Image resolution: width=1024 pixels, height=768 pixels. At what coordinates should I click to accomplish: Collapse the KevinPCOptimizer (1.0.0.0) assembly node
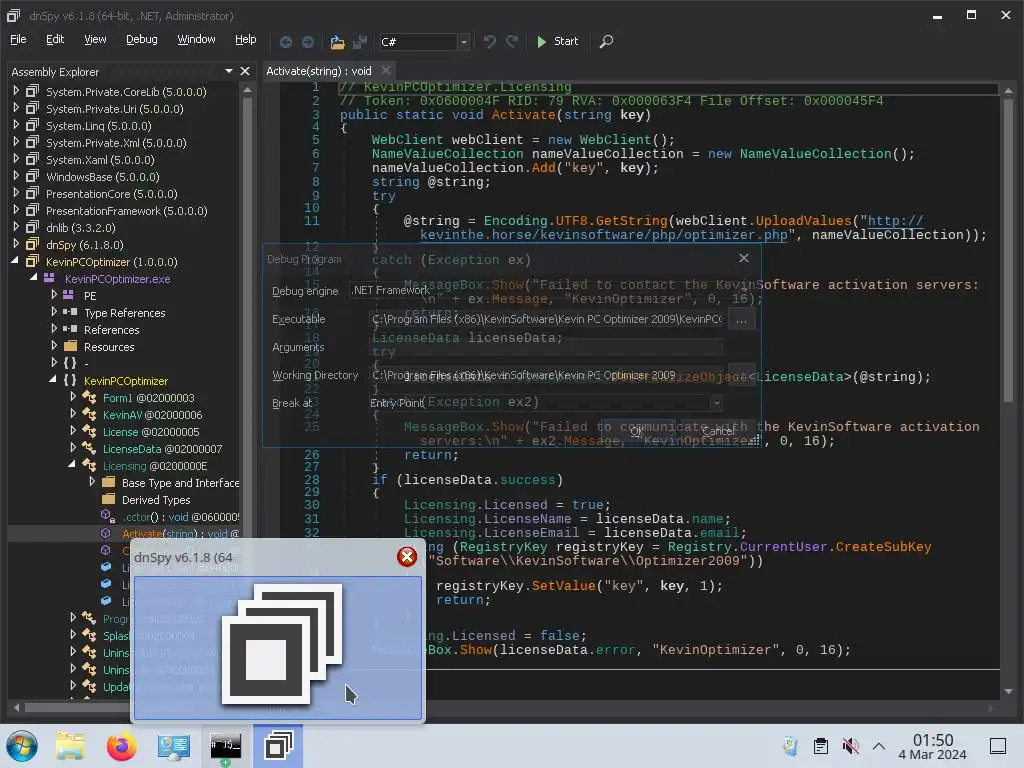[x=16, y=261]
